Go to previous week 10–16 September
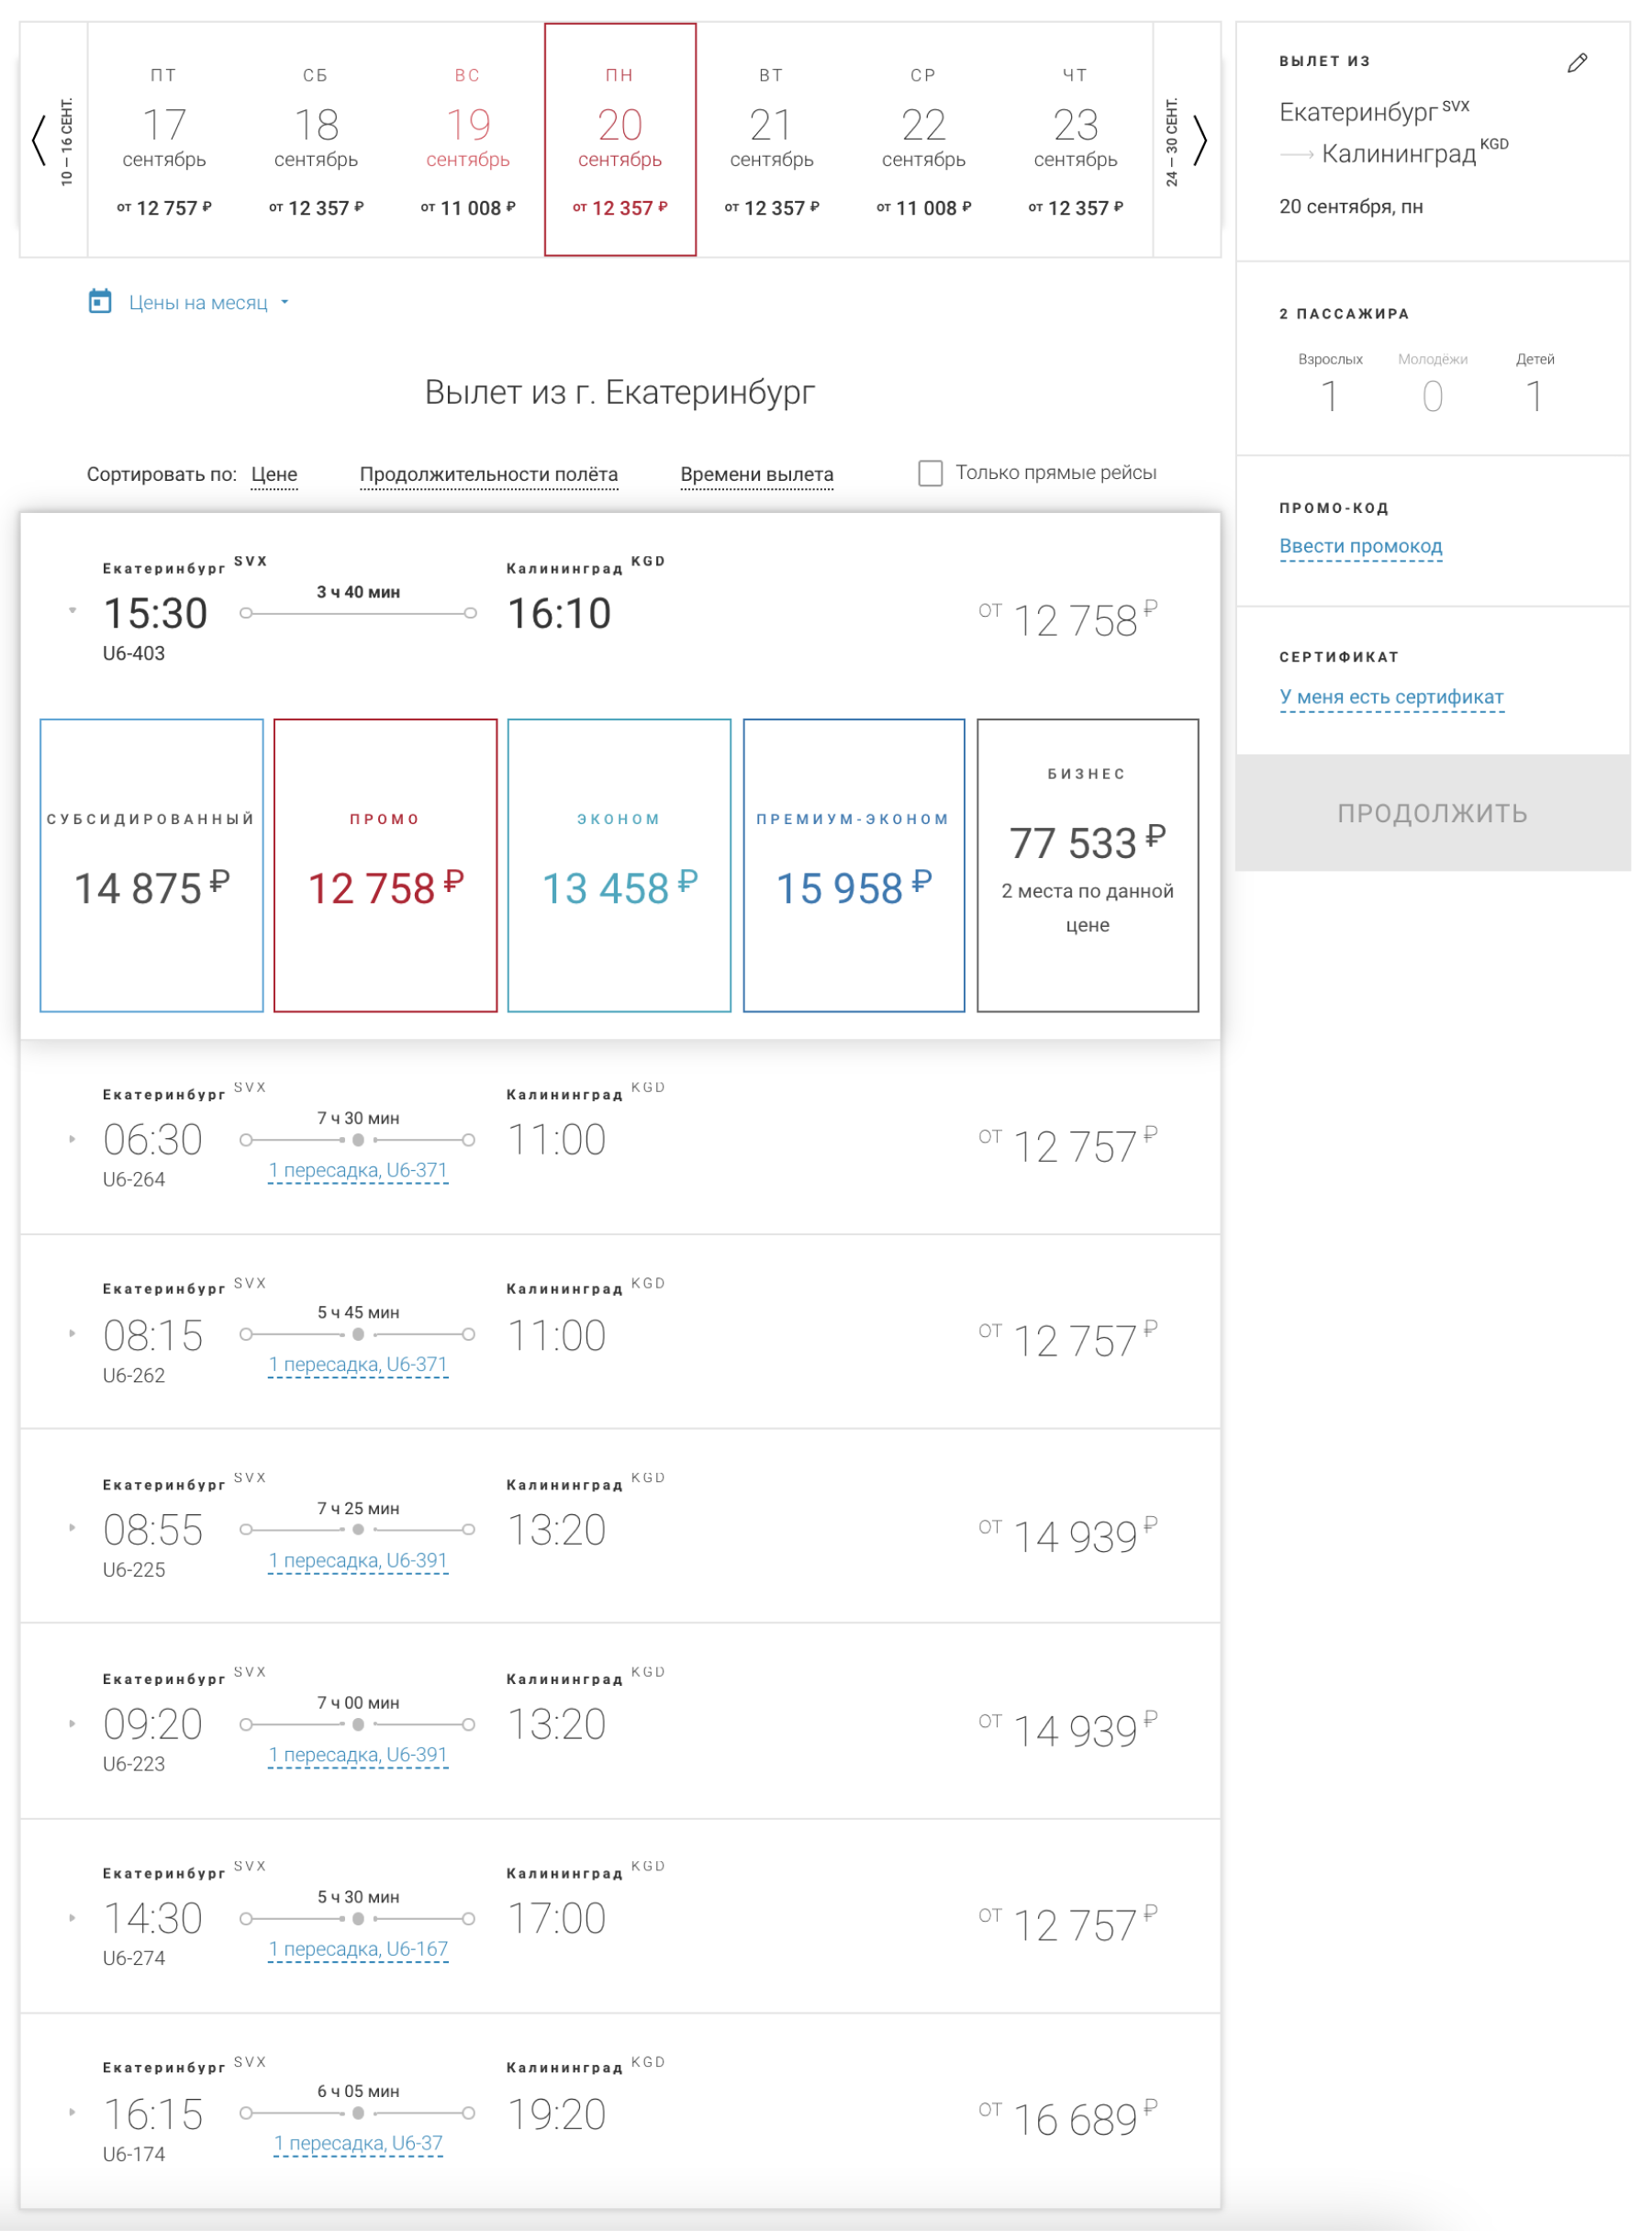 click(53, 140)
